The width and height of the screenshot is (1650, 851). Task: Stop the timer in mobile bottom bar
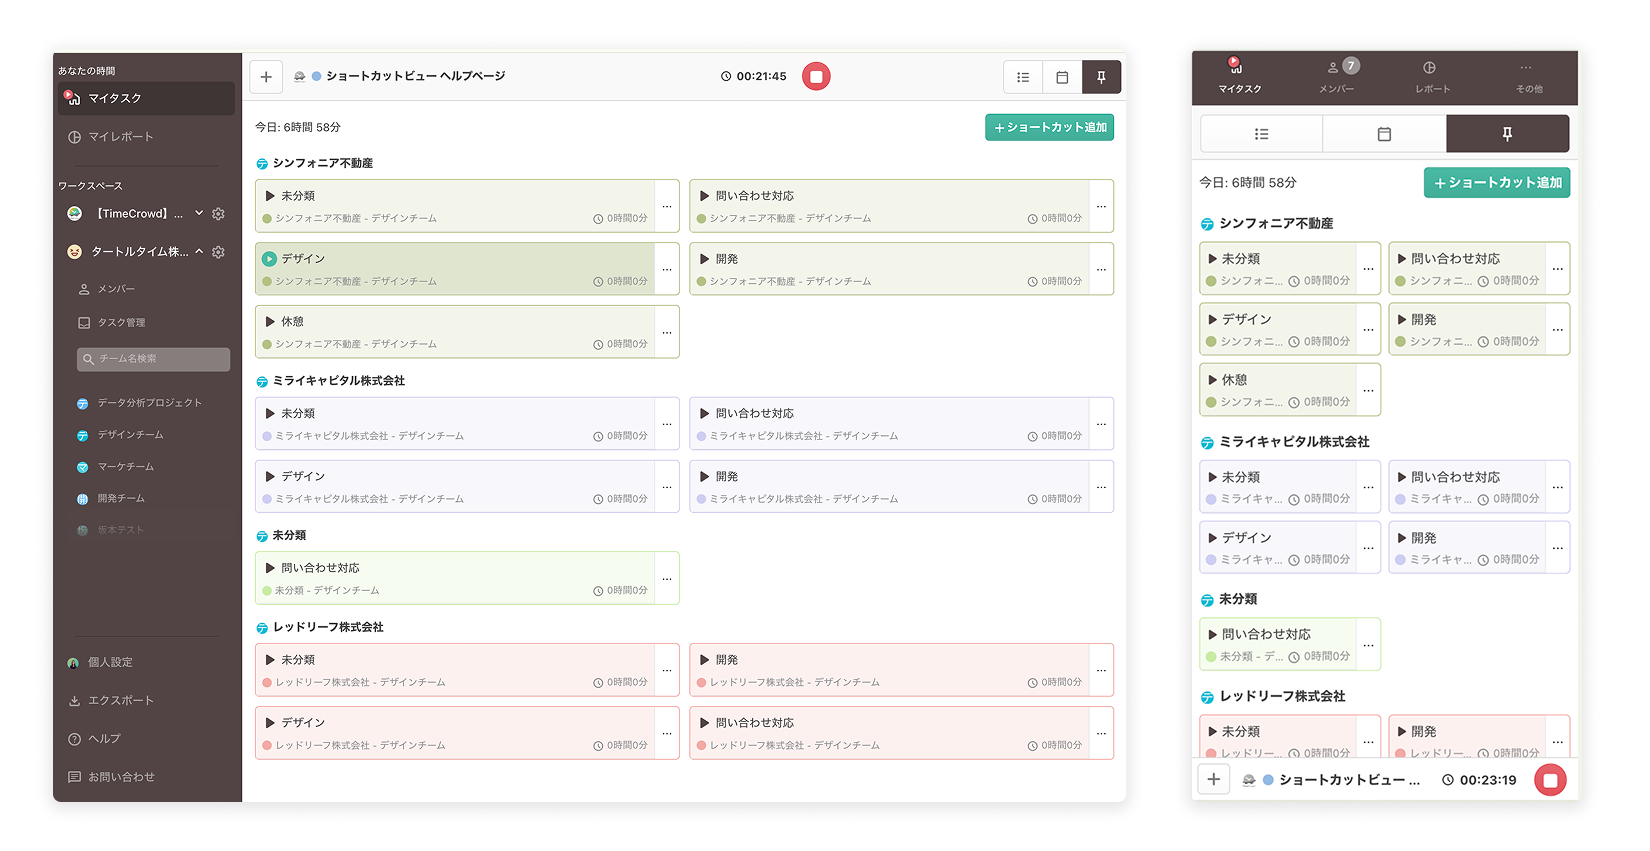click(x=1550, y=780)
